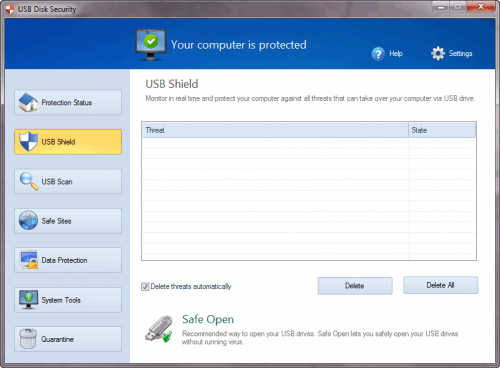Open the Quarantine section

coord(68,339)
